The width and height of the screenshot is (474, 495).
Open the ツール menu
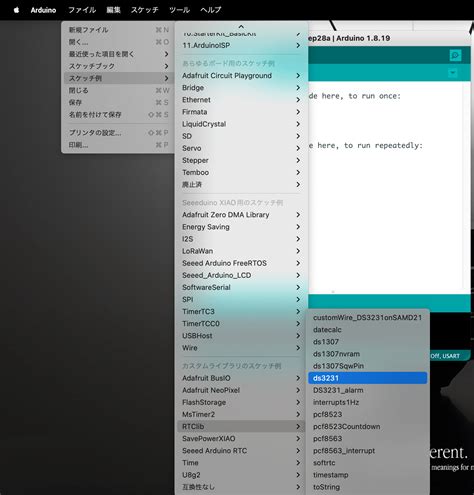(179, 10)
